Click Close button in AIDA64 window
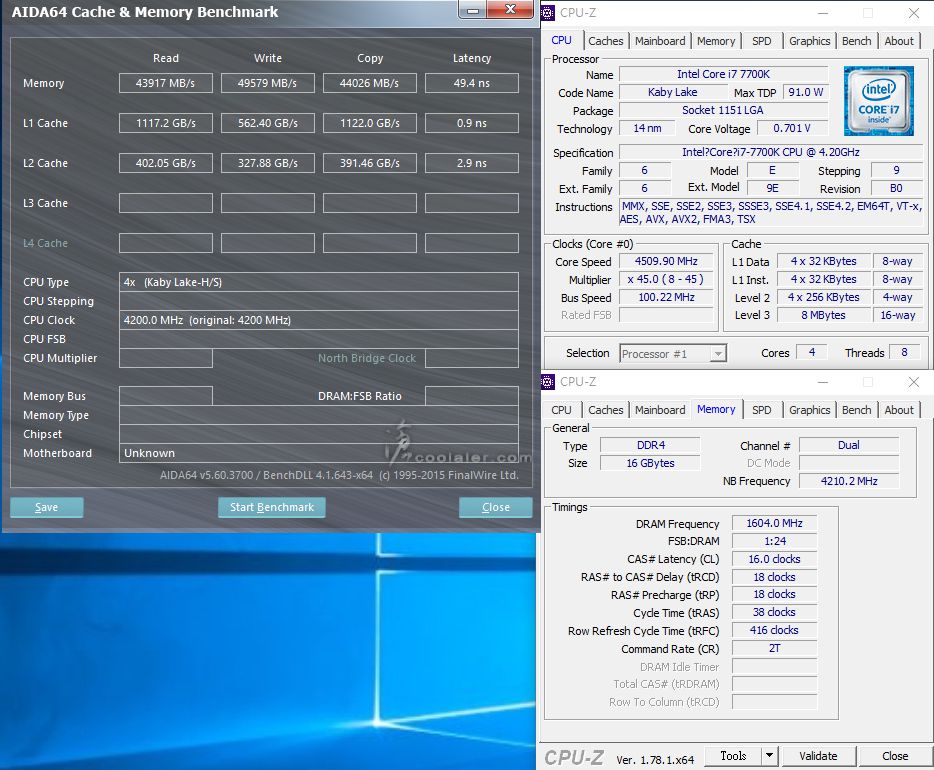This screenshot has height=770, width=934. pyautogui.click(x=496, y=507)
